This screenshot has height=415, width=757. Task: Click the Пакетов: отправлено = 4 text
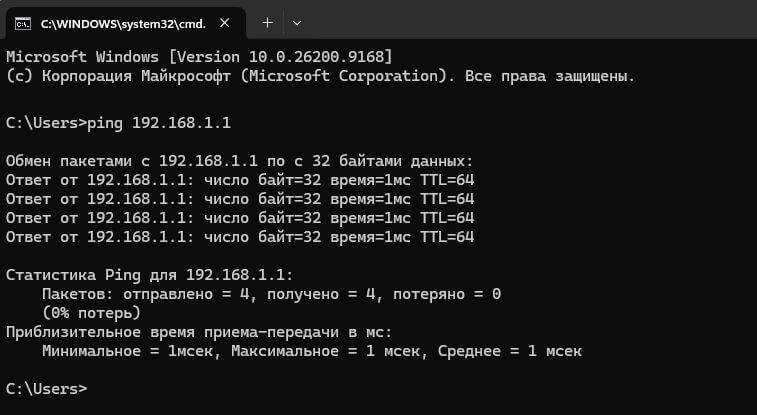click(146, 294)
